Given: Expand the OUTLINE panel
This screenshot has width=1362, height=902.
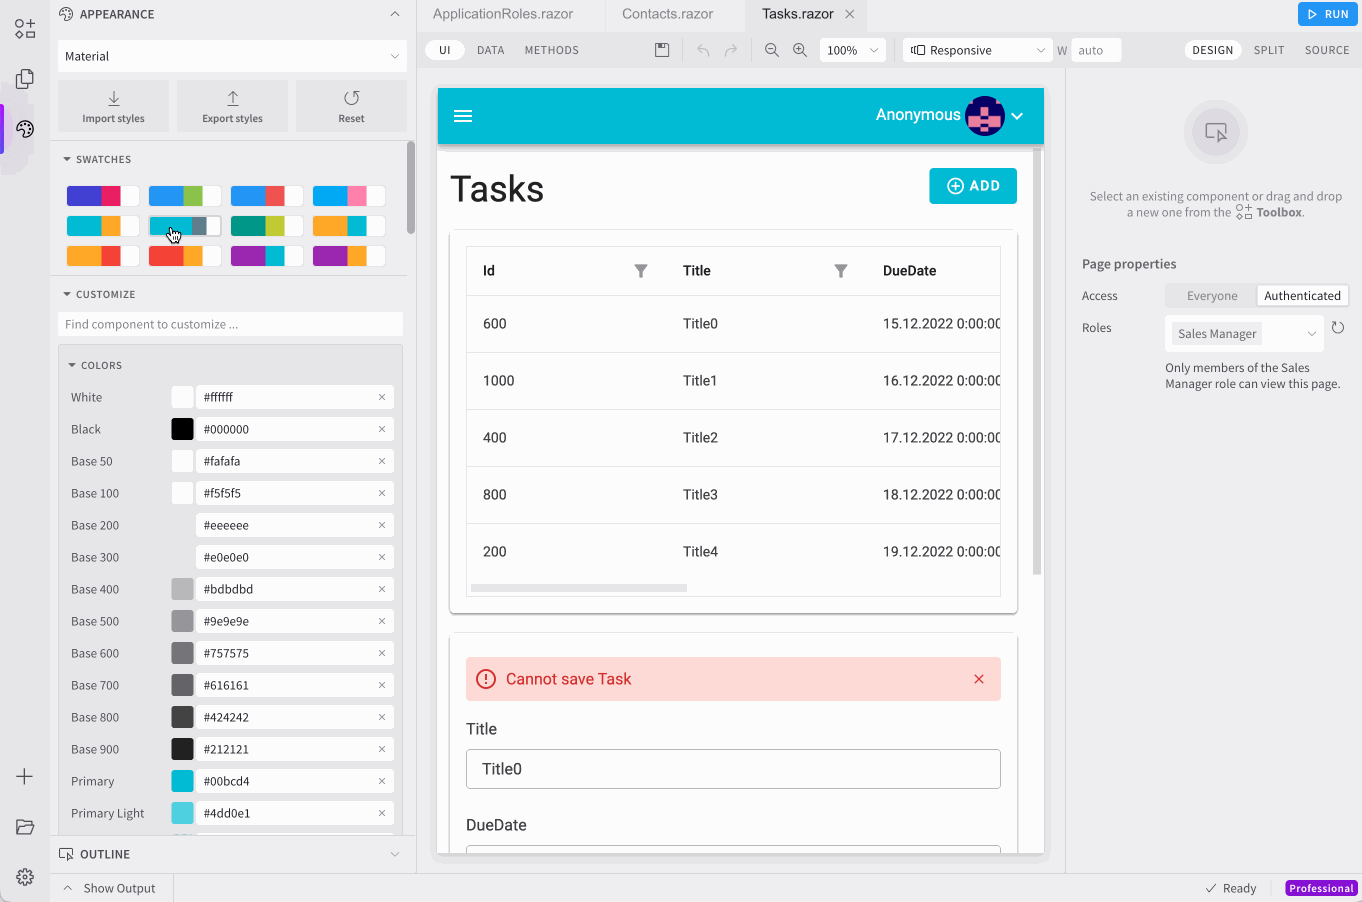Looking at the screenshot, I should [395, 854].
